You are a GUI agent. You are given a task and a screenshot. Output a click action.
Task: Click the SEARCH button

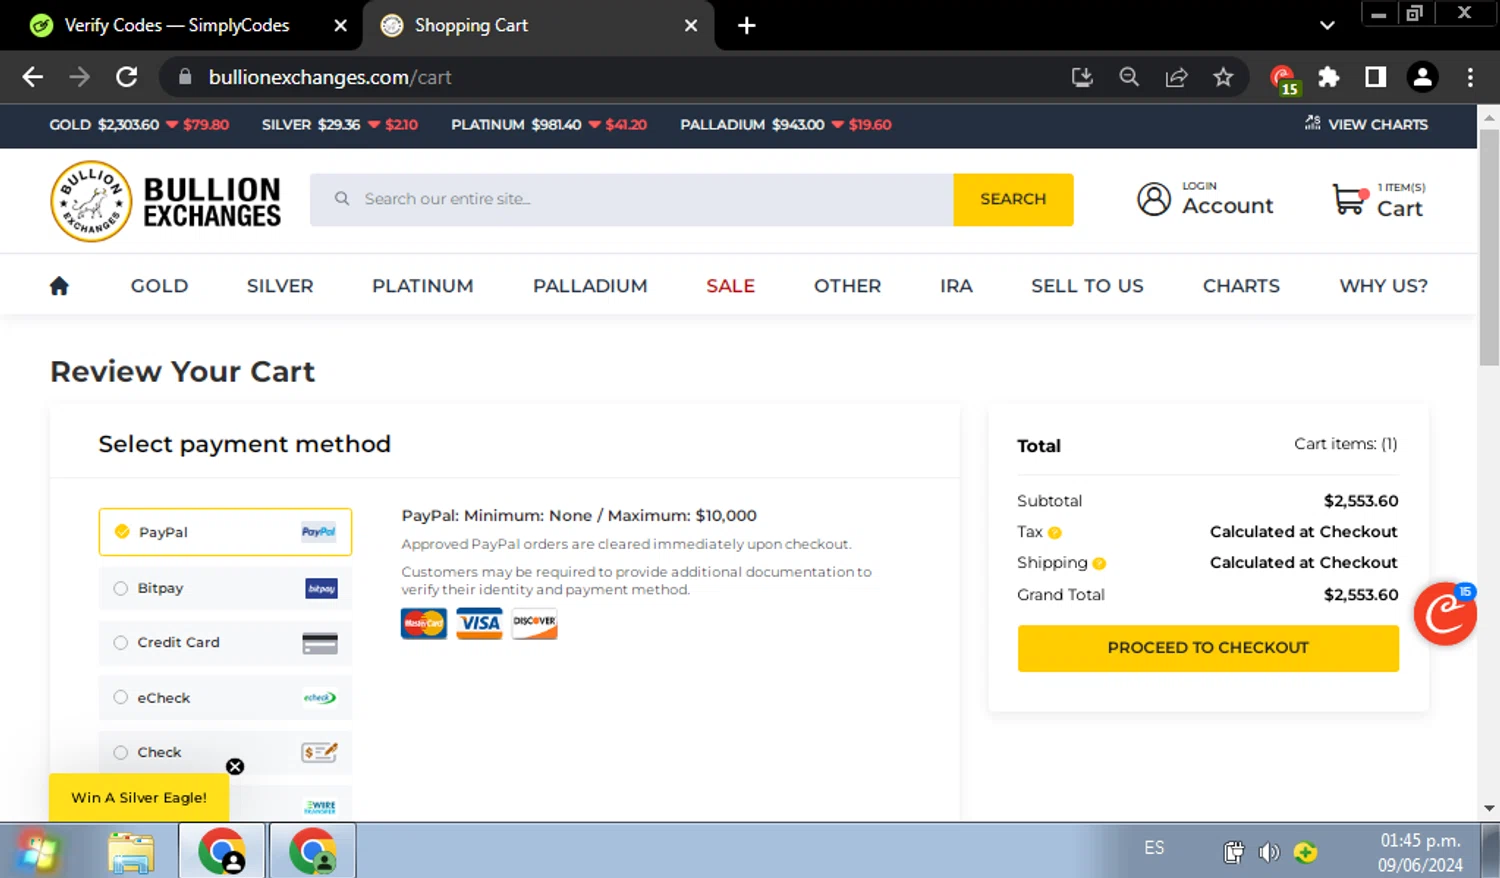pyautogui.click(x=1013, y=199)
